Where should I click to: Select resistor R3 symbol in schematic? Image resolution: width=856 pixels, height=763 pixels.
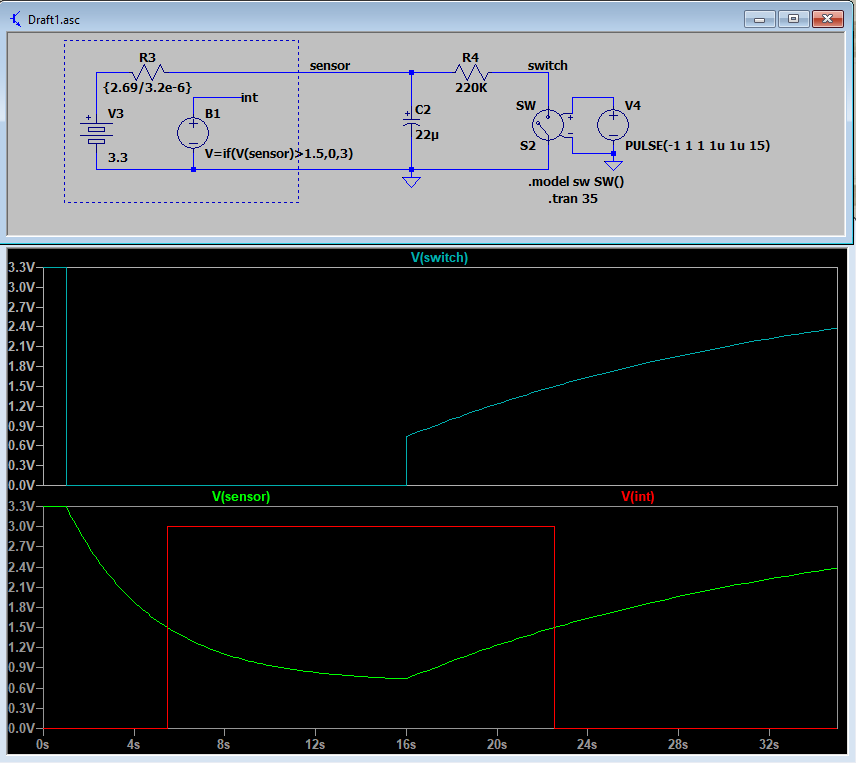(147, 72)
